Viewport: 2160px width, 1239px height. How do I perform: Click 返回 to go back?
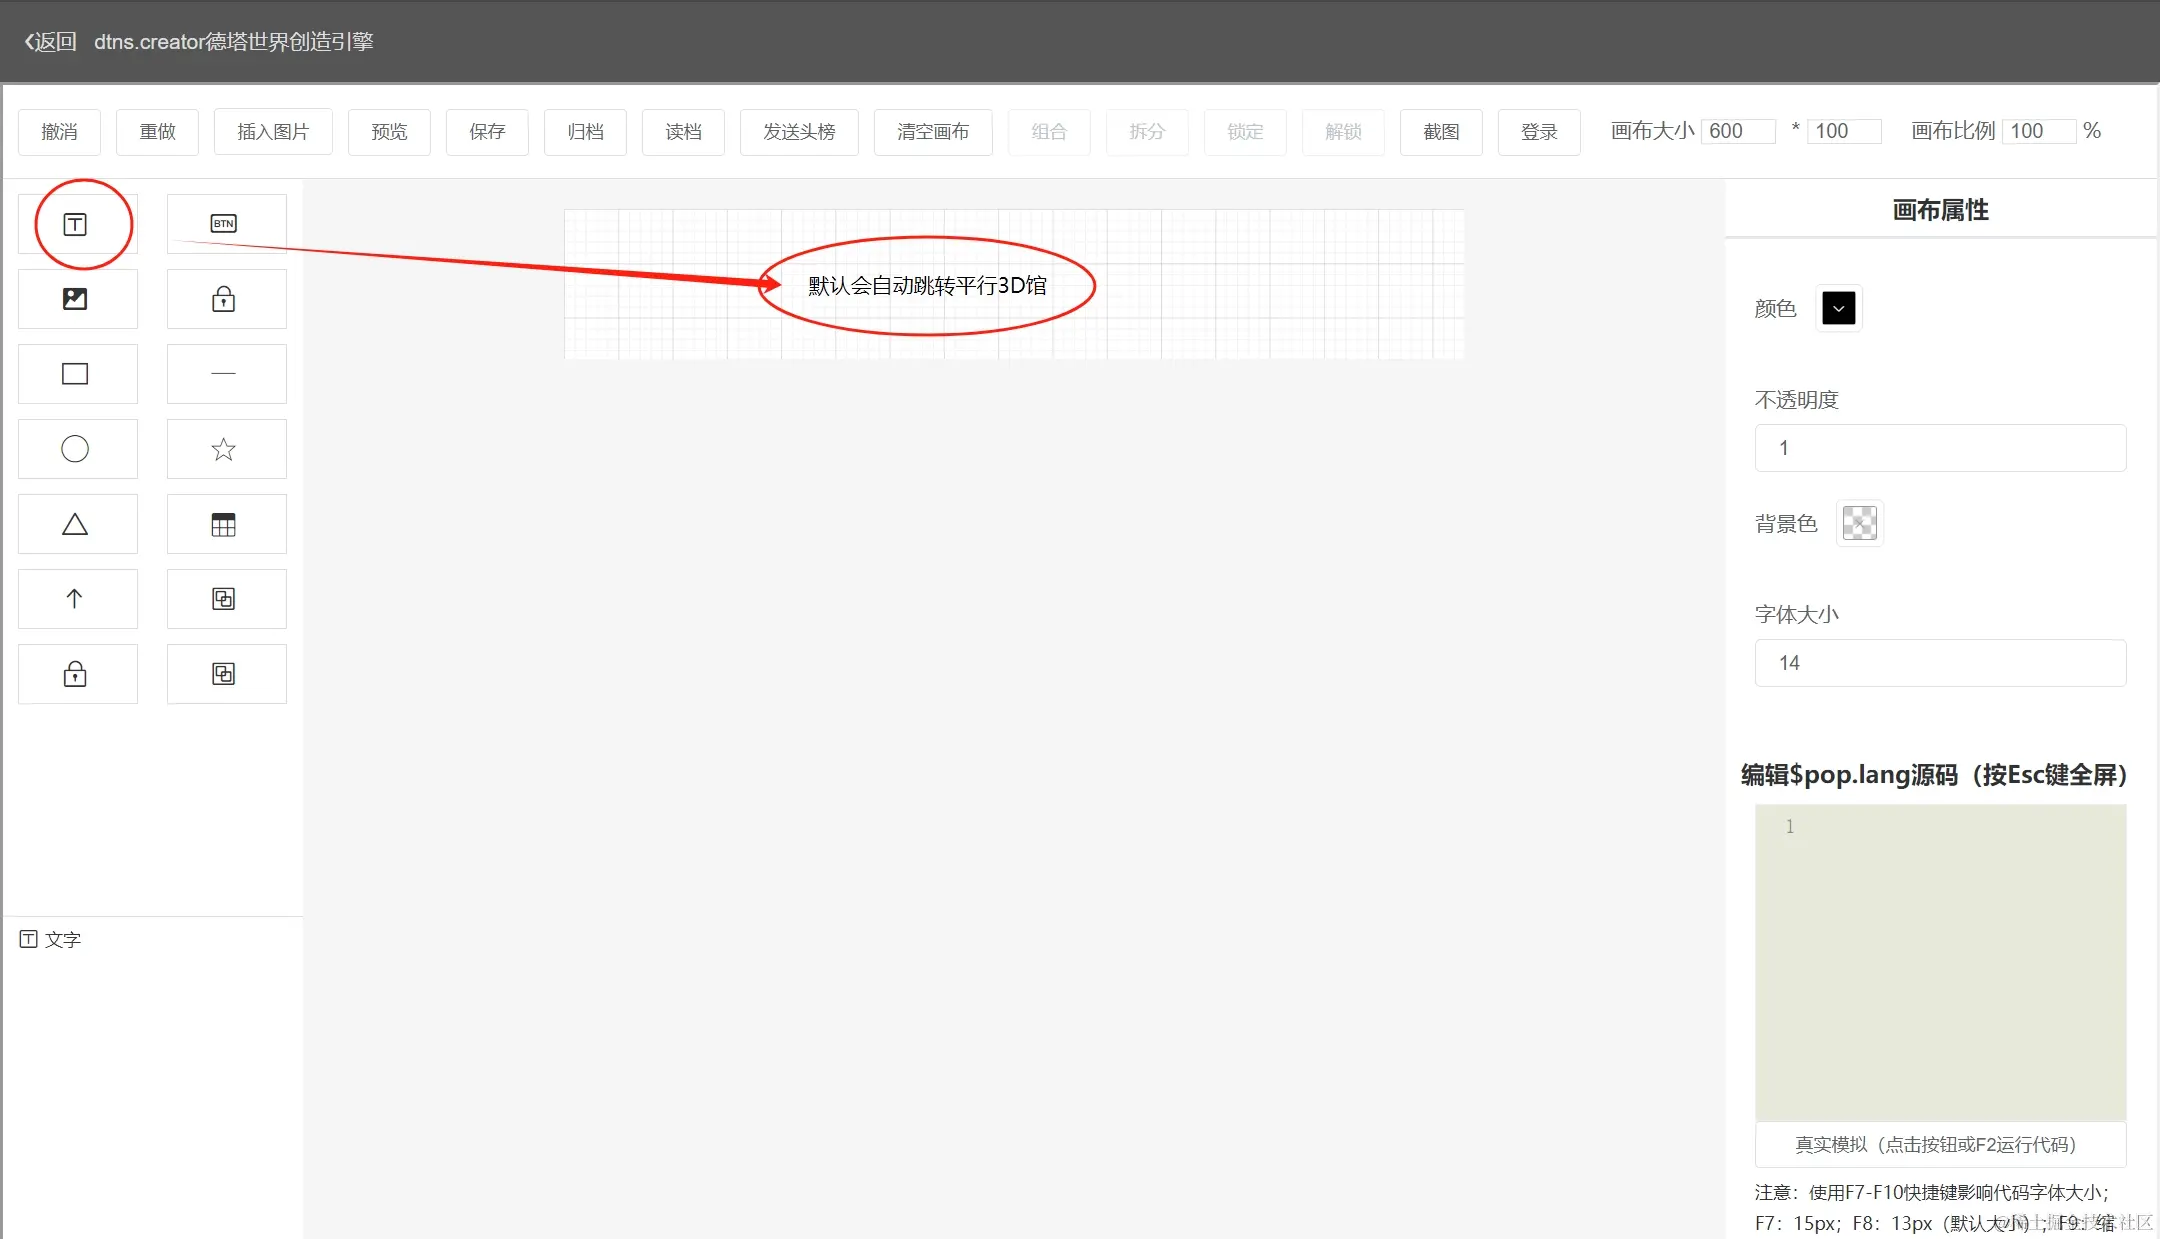click(50, 41)
